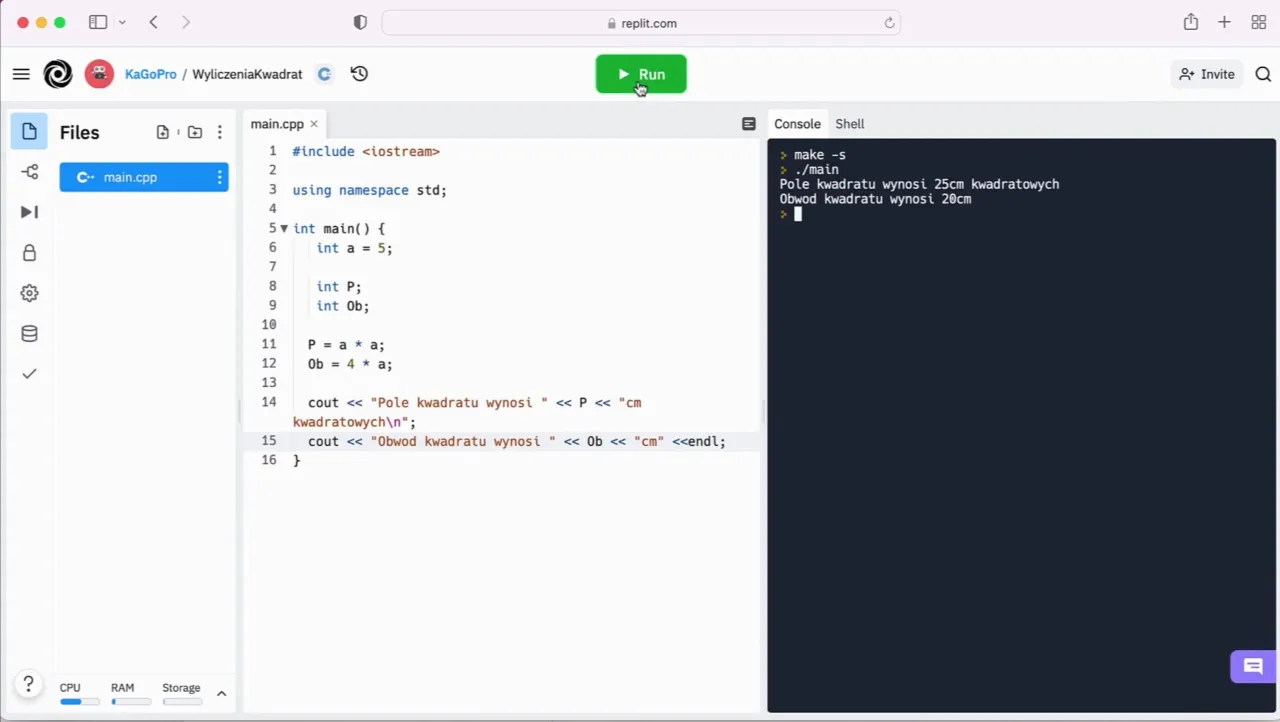This screenshot has width=1280, height=722.
Task: Select the Files sidebar icon
Action: click(29, 132)
